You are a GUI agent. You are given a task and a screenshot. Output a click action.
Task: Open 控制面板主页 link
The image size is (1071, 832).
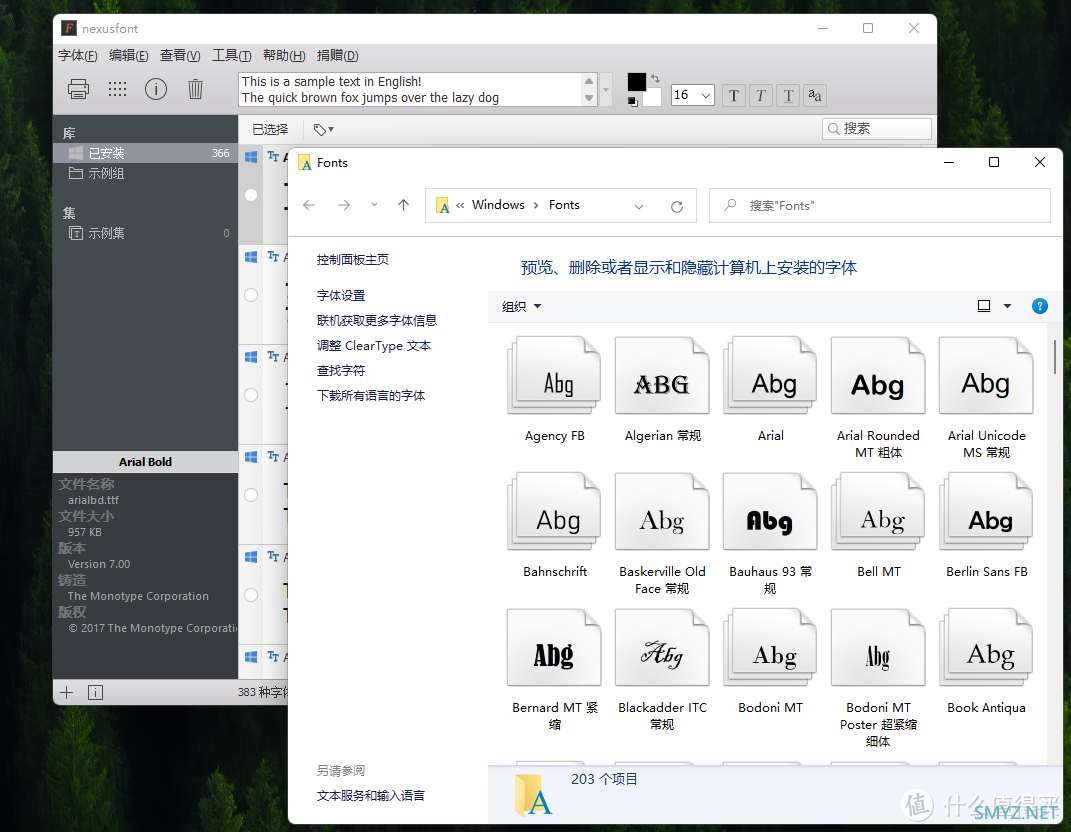coord(352,260)
